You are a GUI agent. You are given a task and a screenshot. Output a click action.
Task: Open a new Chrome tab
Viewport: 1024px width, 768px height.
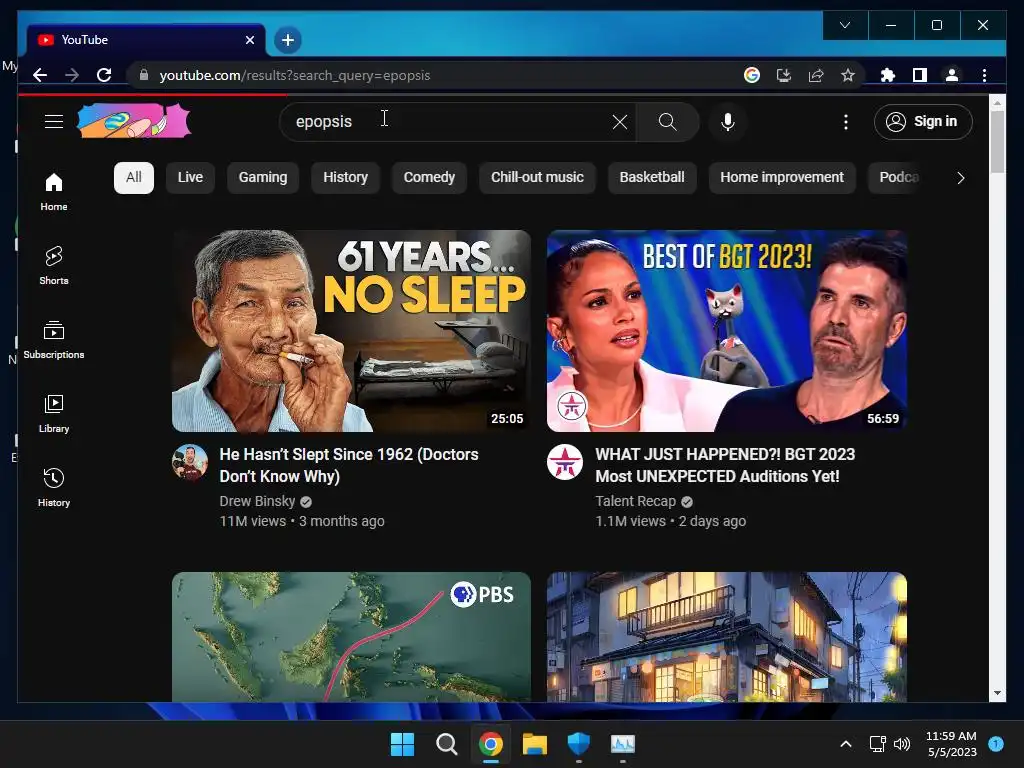click(x=287, y=40)
